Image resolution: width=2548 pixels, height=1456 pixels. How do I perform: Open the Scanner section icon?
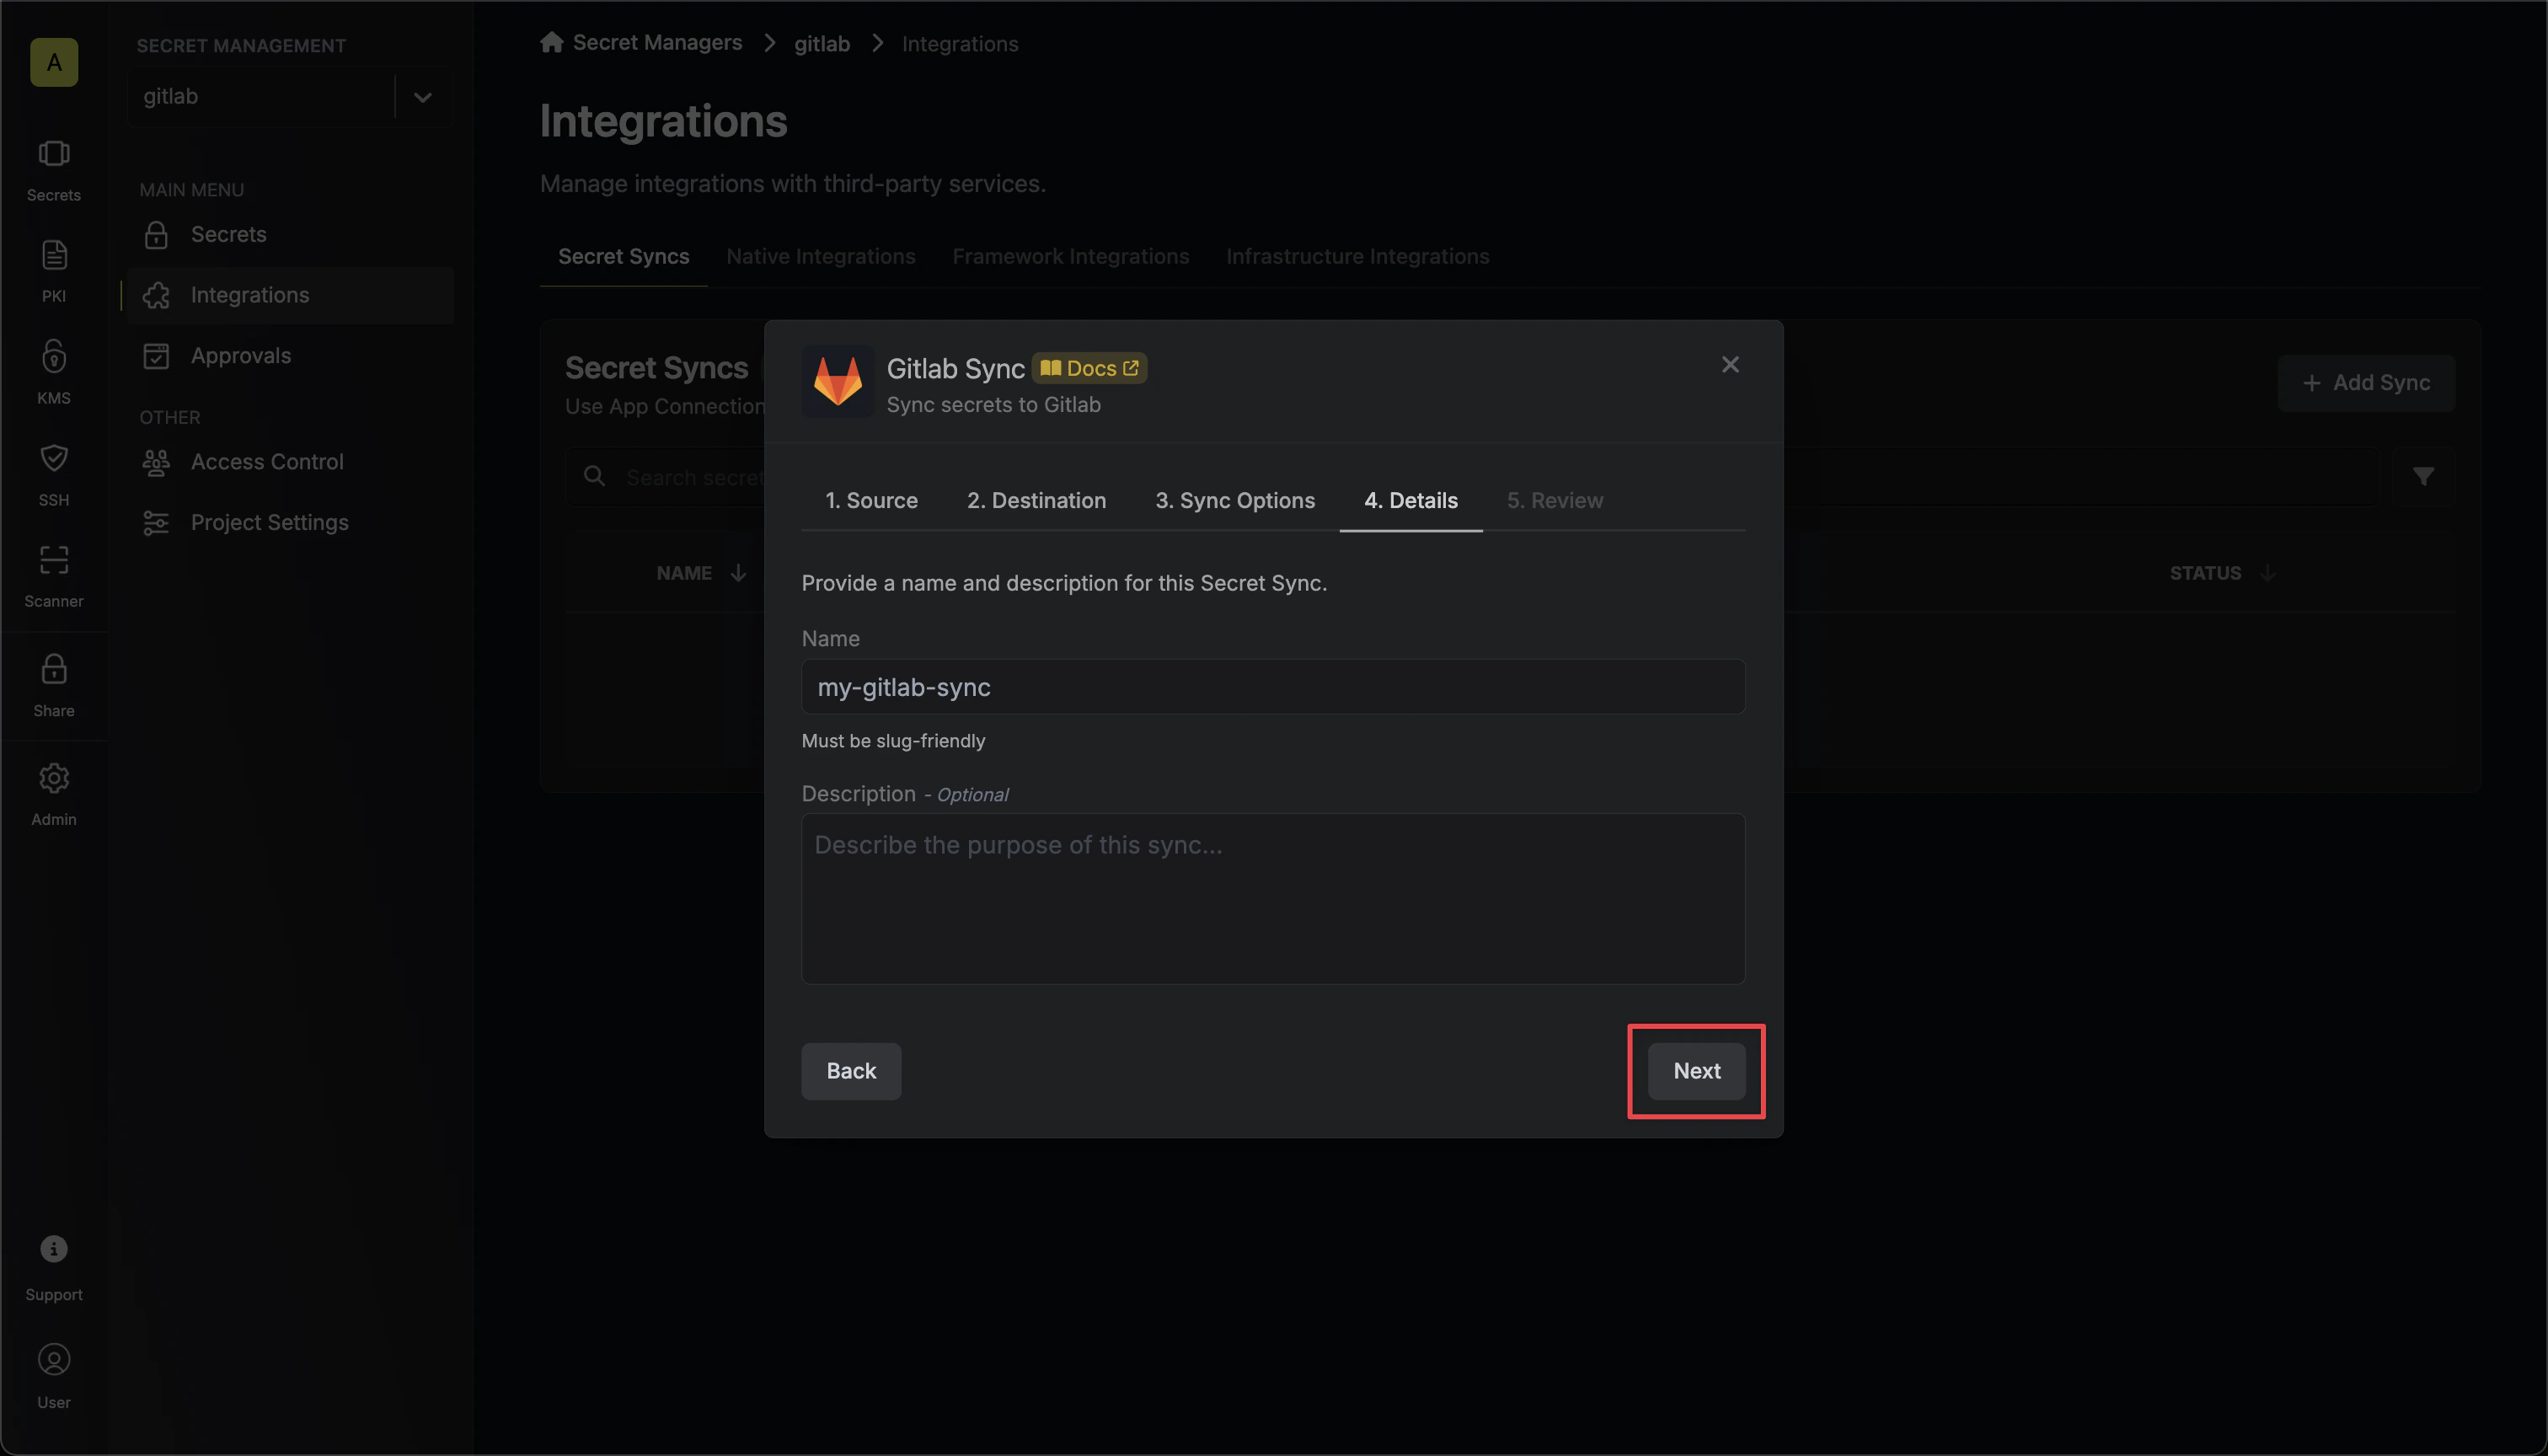[x=54, y=576]
